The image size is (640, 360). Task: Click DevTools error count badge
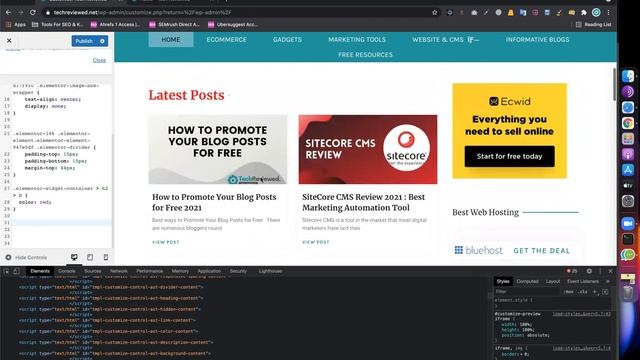coord(572,271)
